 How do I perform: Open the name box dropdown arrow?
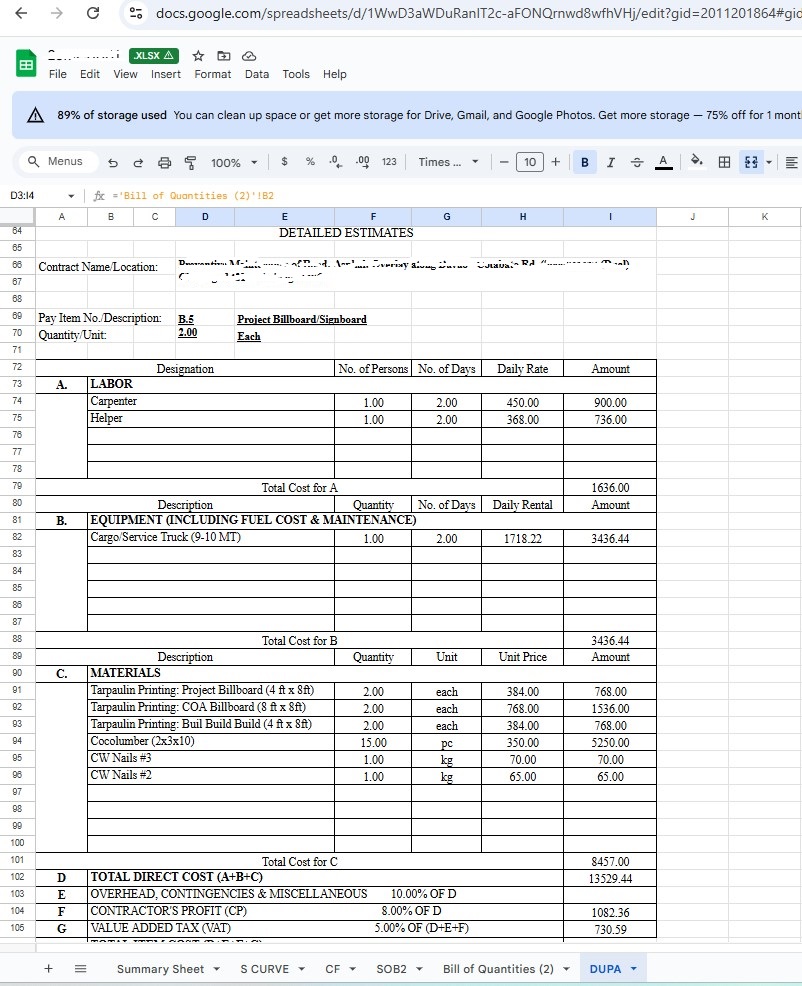71,196
